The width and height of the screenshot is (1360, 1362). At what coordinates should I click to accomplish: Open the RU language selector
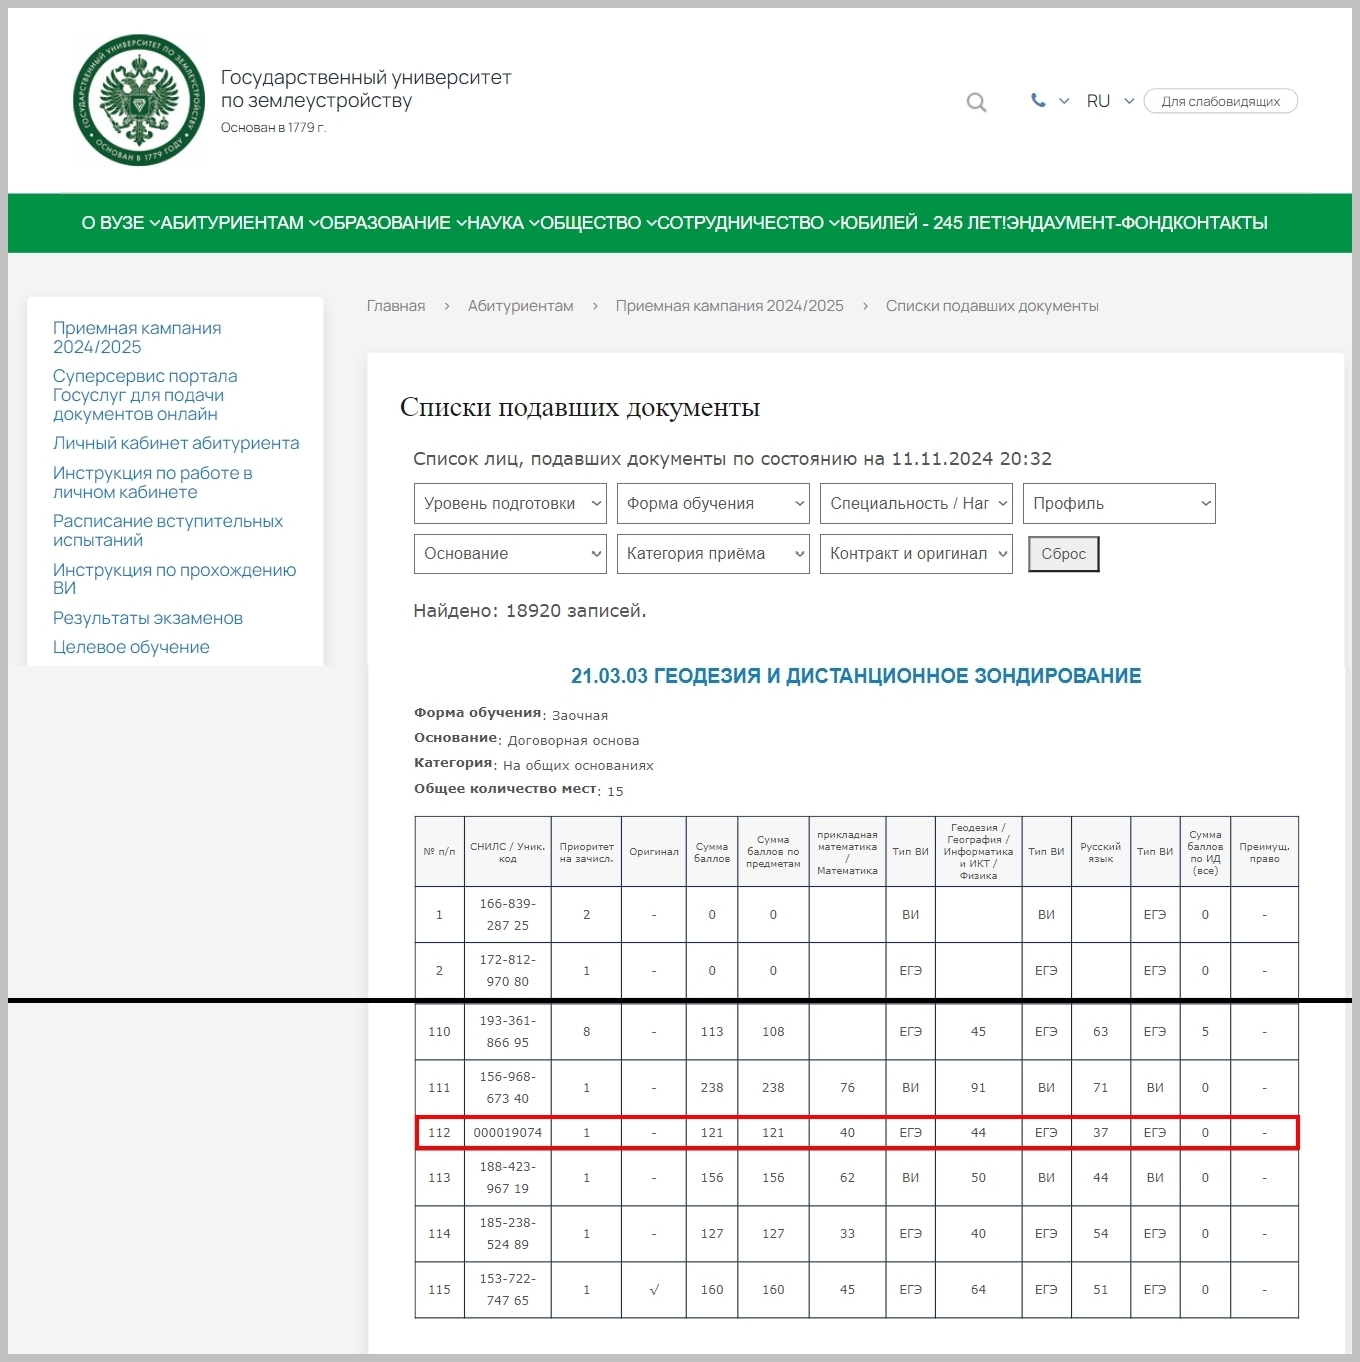pyautogui.click(x=1110, y=101)
